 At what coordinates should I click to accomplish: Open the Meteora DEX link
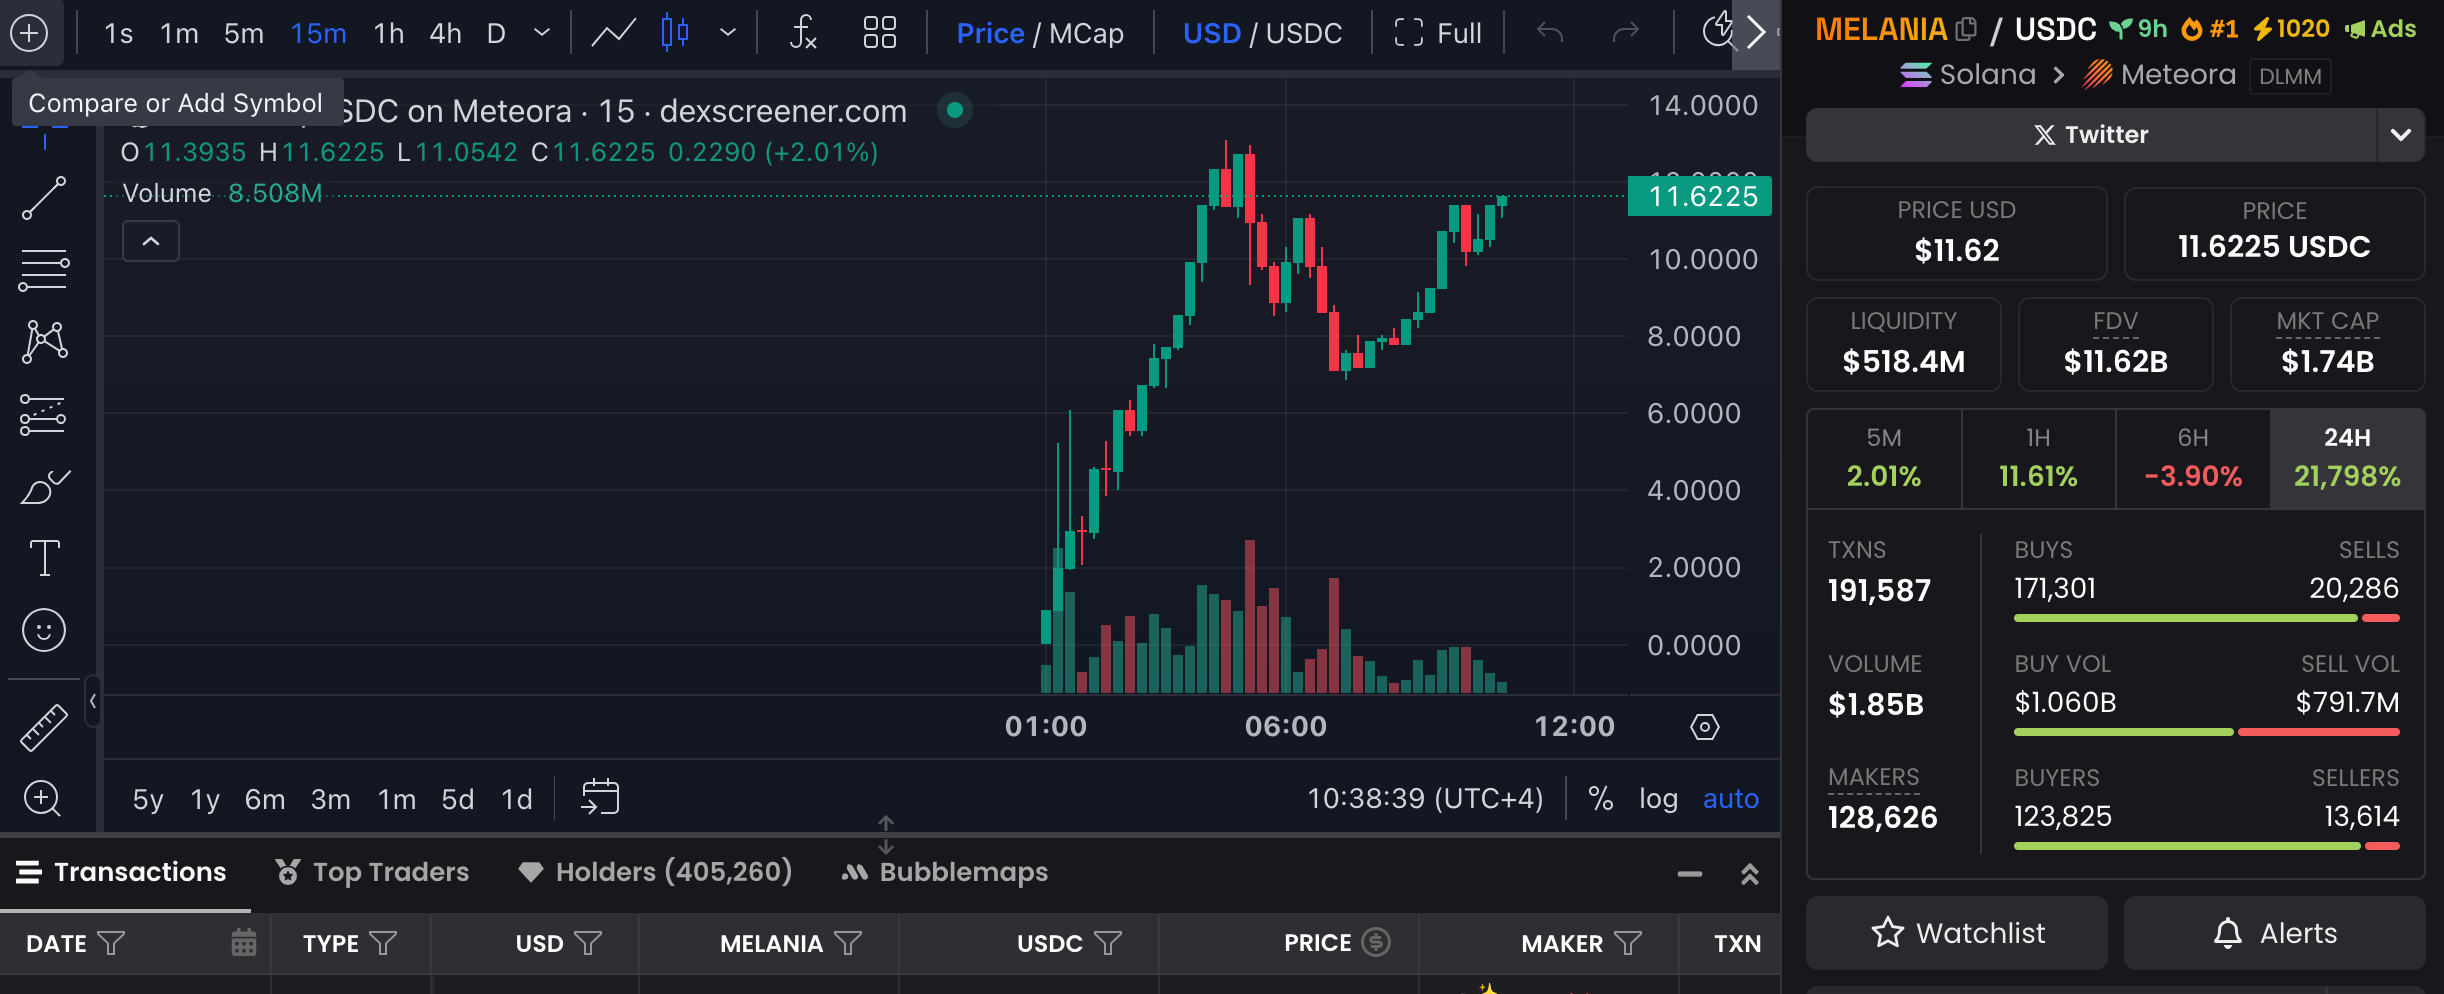click(2159, 75)
